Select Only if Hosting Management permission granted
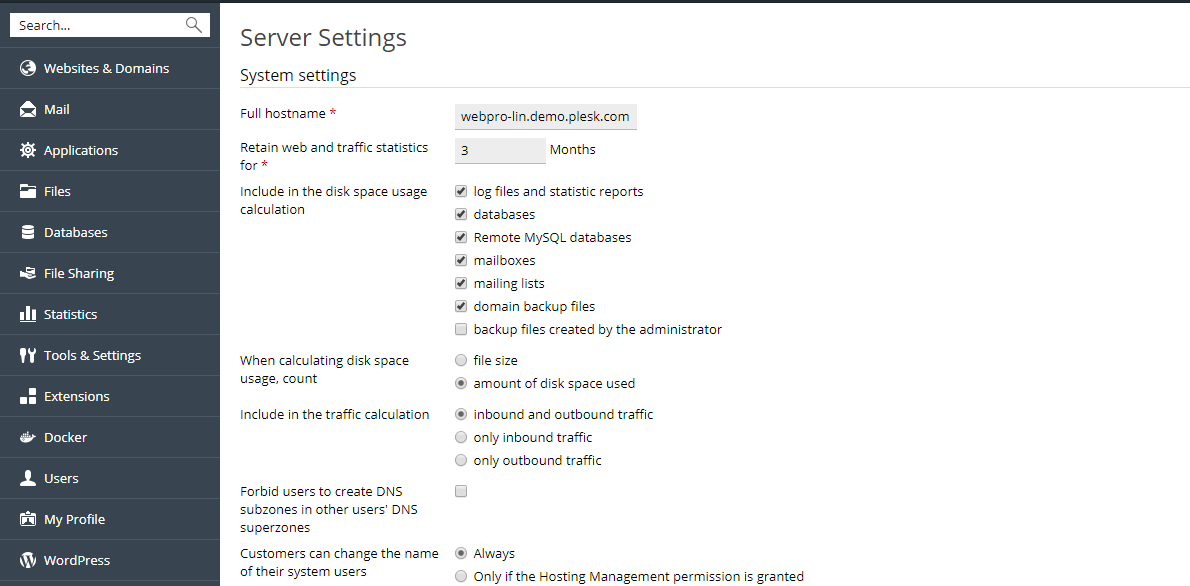 pyautogui.click(x=461, y=576)
